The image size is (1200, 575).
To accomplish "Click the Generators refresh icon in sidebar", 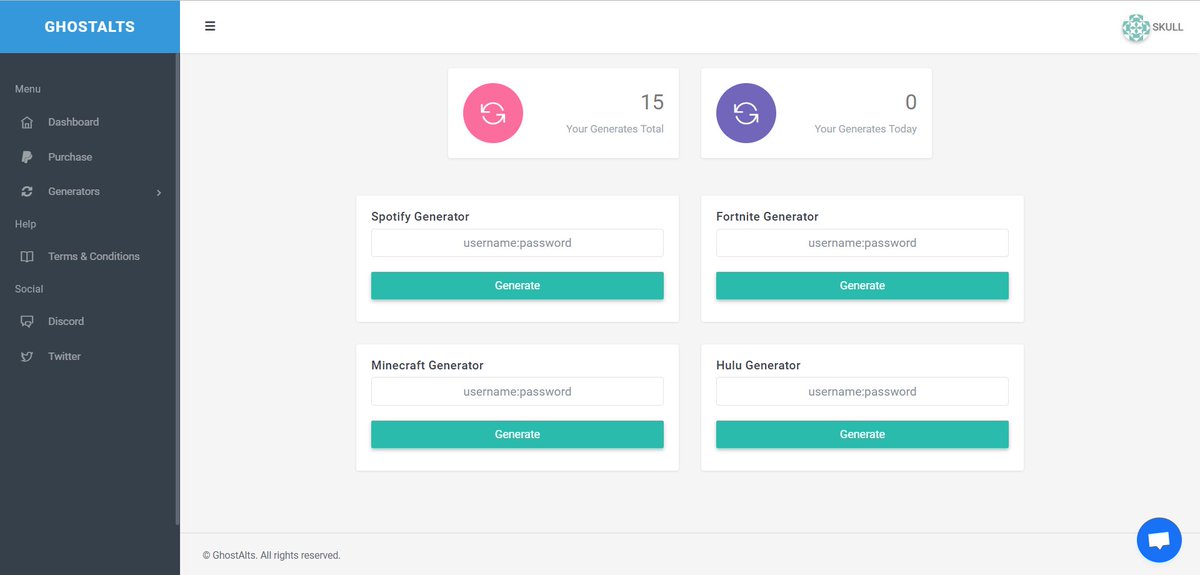I will click(x=27, y=191).
